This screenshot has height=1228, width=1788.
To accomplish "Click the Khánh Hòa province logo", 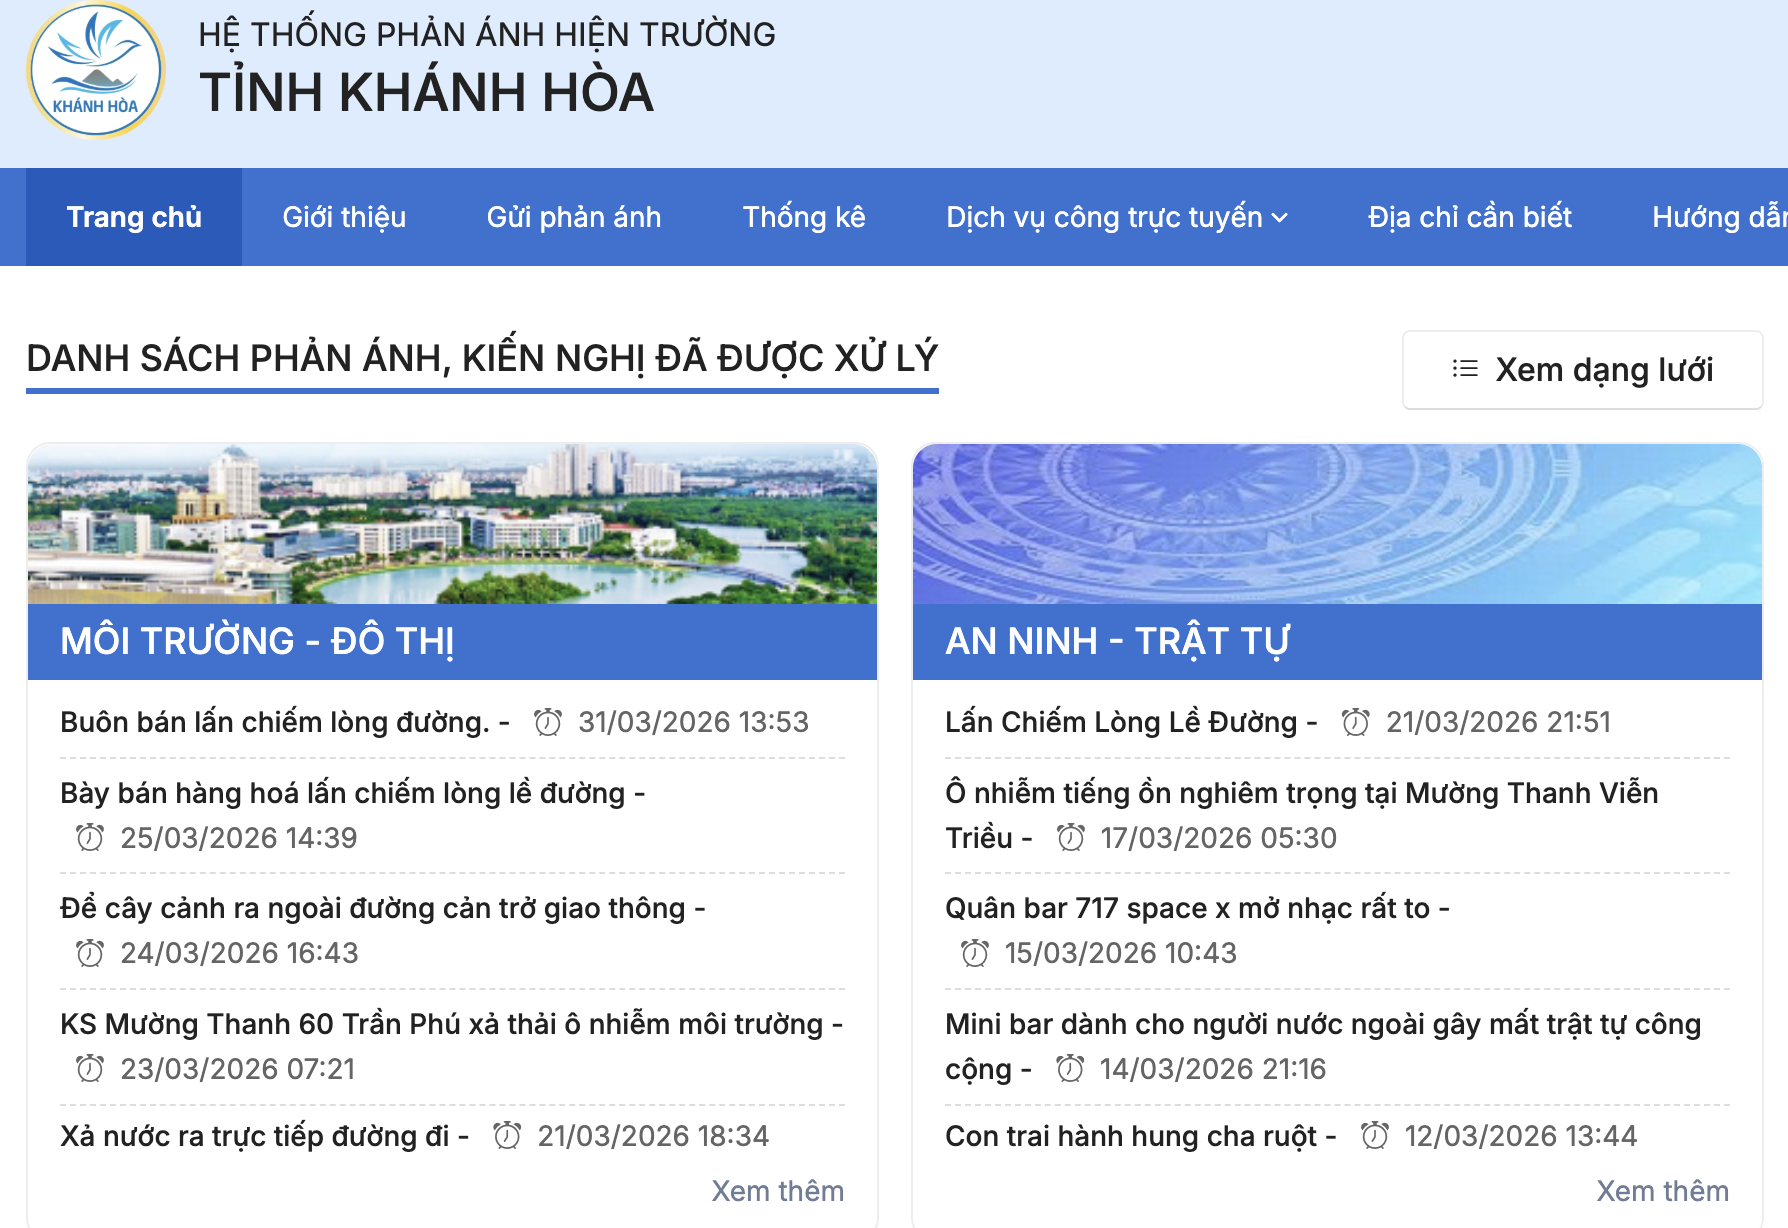I will (x=95, y=70).
